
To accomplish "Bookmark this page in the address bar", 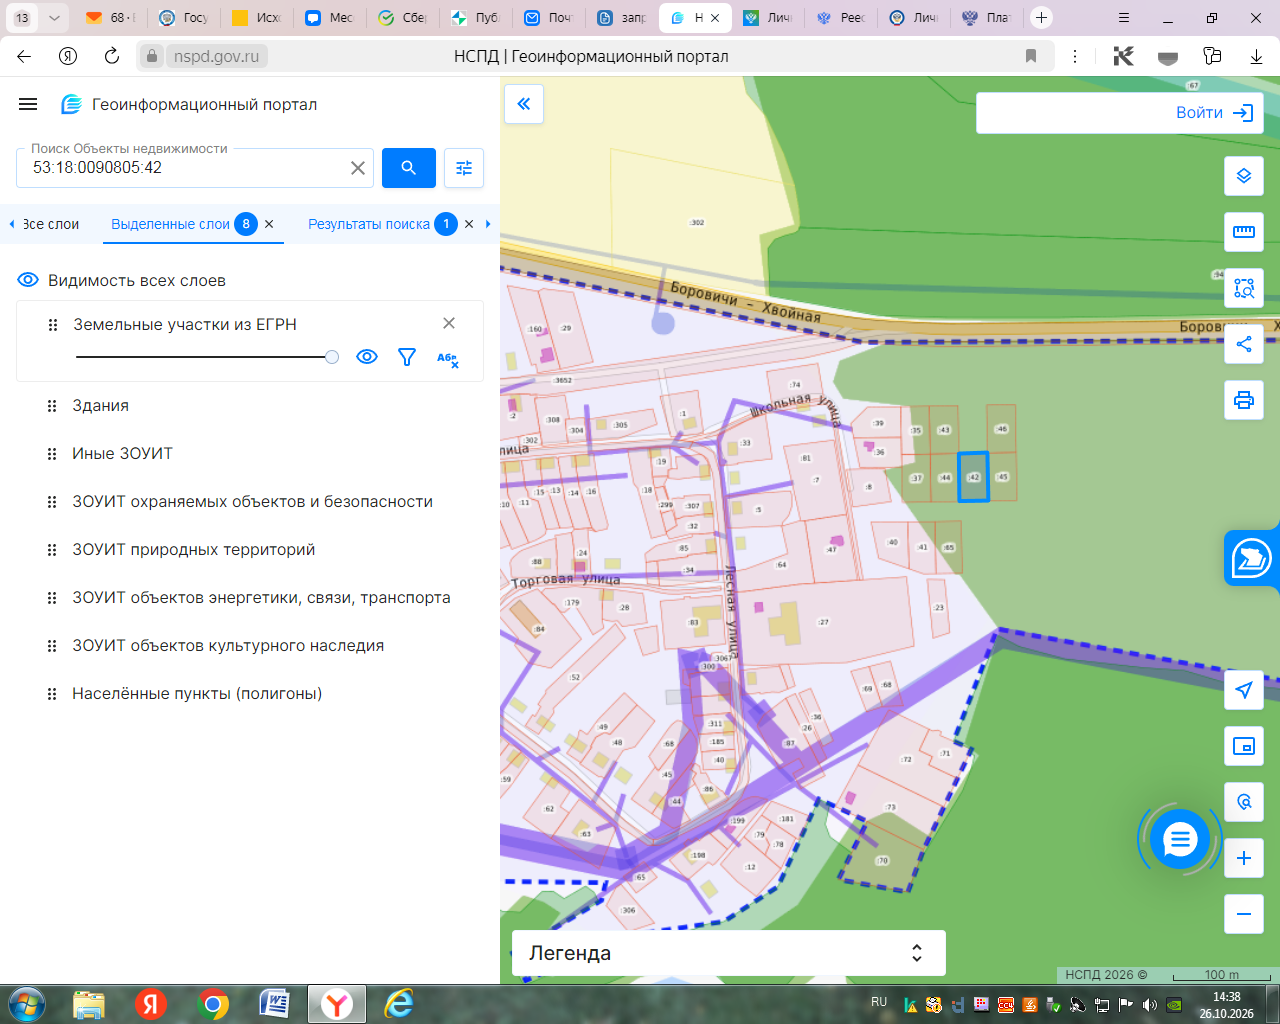I will pos(1031,56).
